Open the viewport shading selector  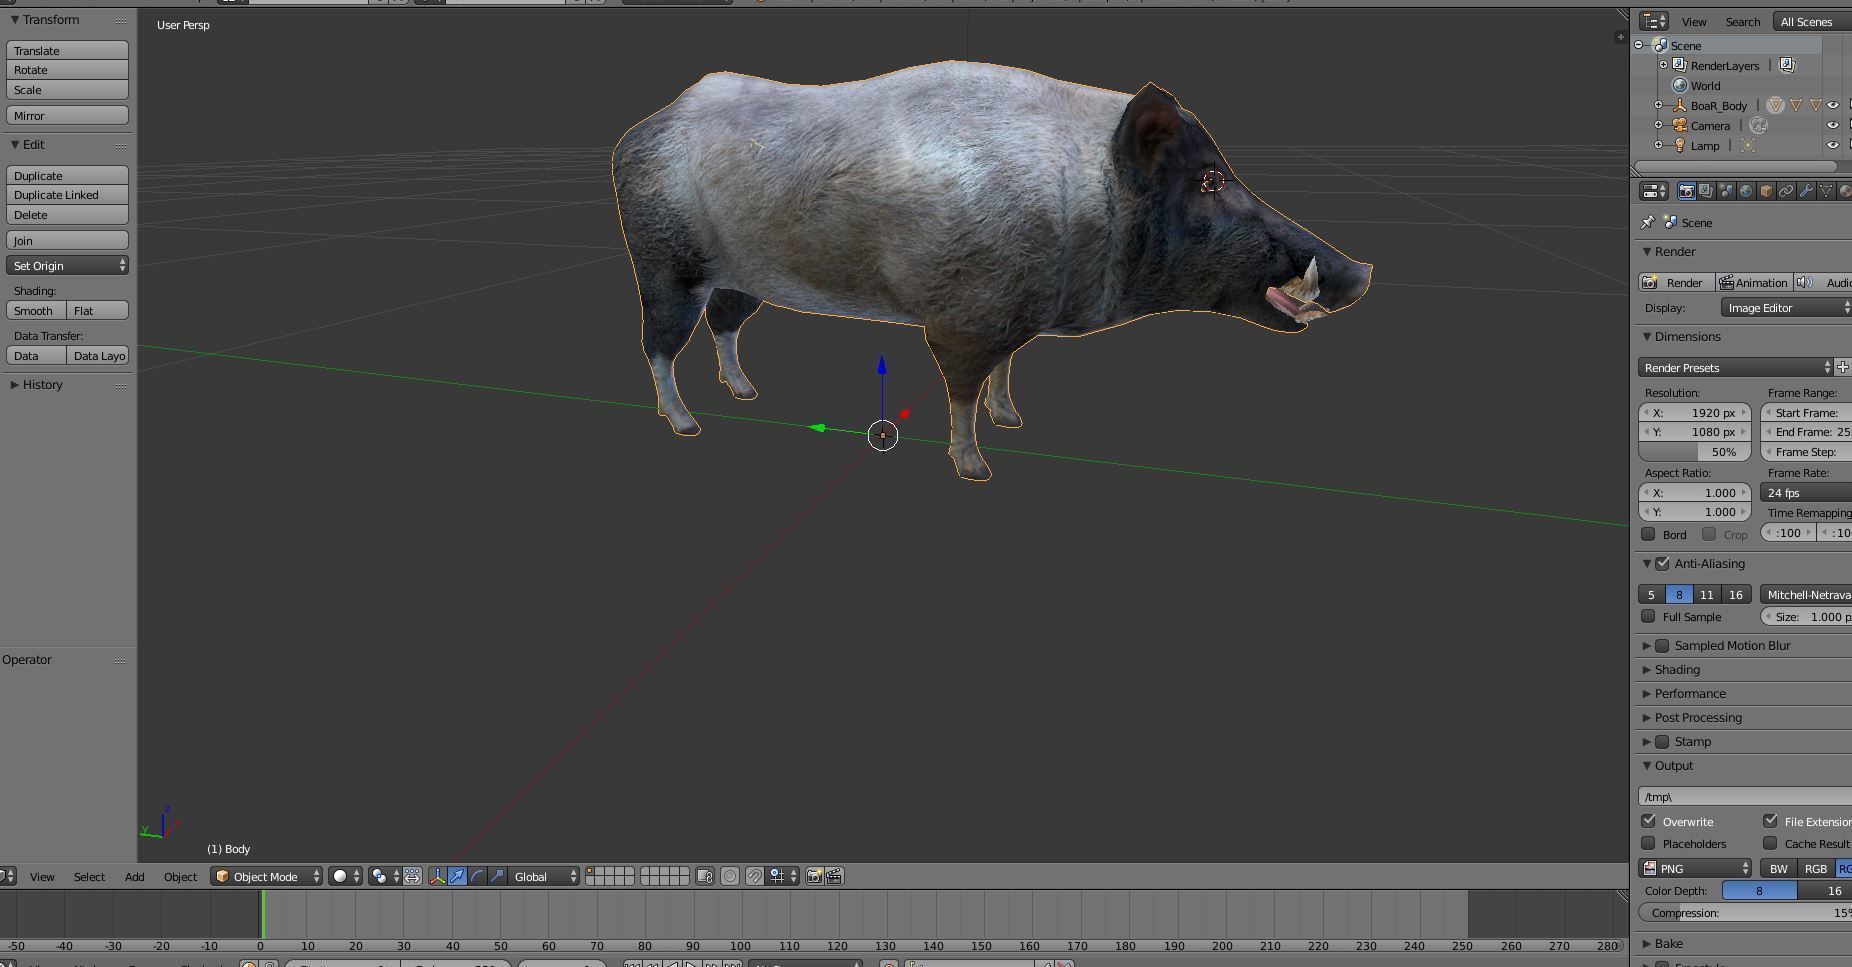(x=346, y=876)
